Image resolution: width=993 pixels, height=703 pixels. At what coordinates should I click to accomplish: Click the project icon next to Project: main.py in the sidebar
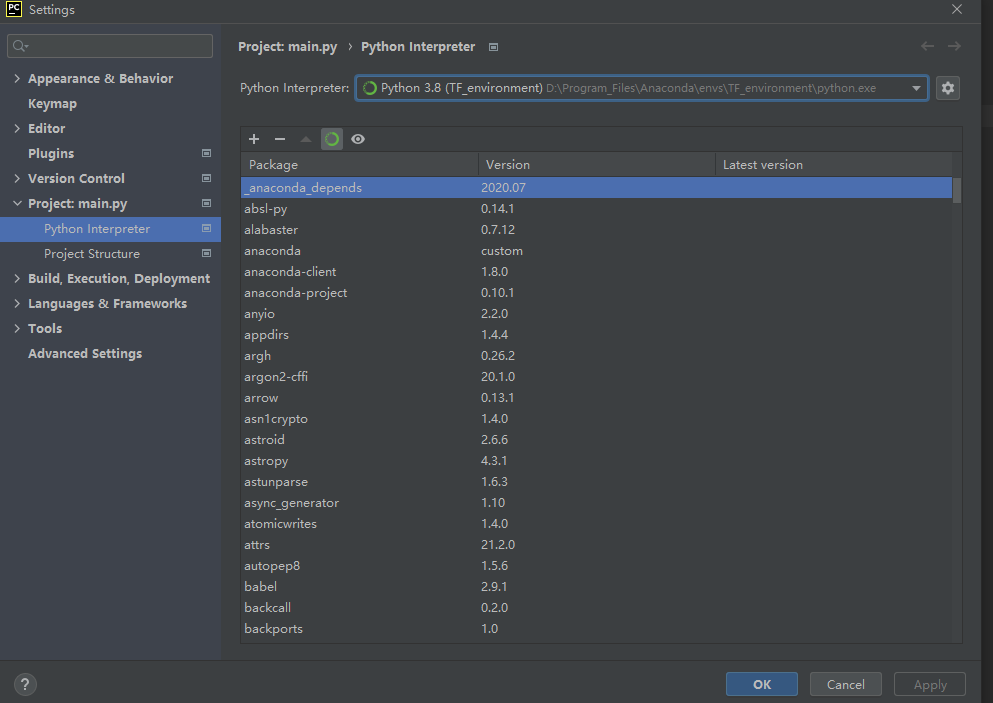tap(206, 203)
